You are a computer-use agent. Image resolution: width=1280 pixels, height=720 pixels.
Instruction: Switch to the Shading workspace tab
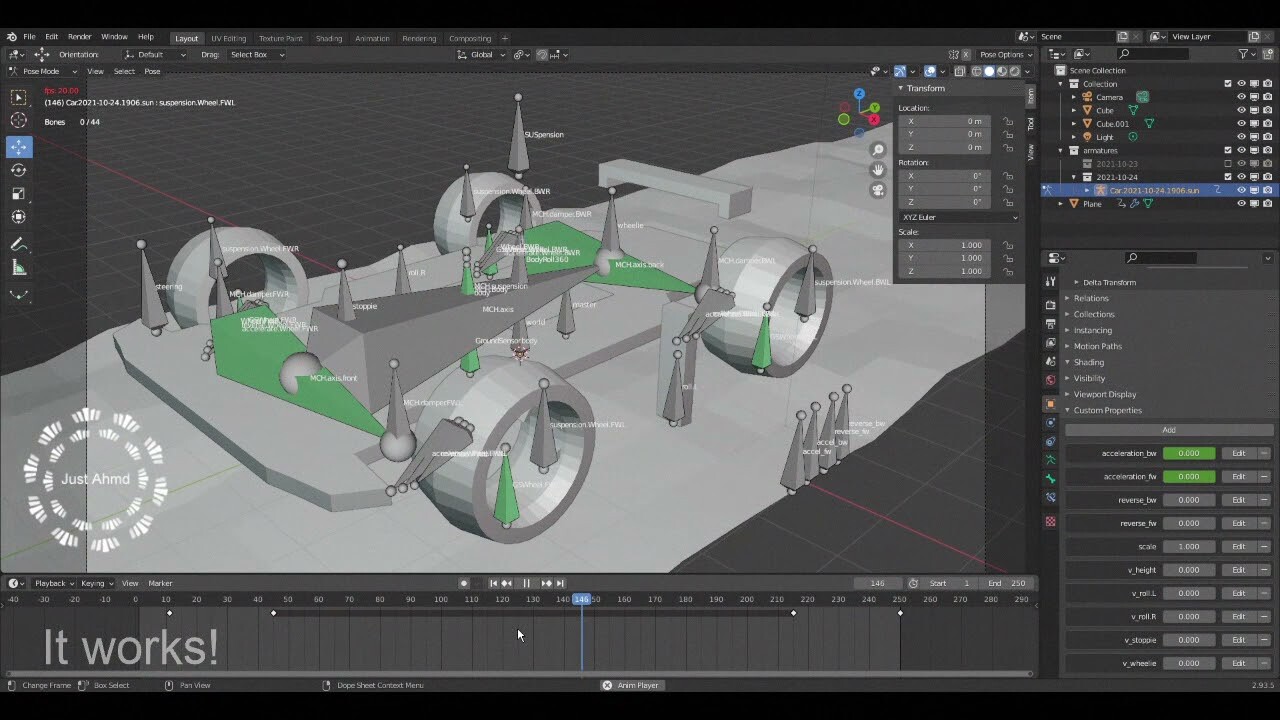tap(329, 37)
